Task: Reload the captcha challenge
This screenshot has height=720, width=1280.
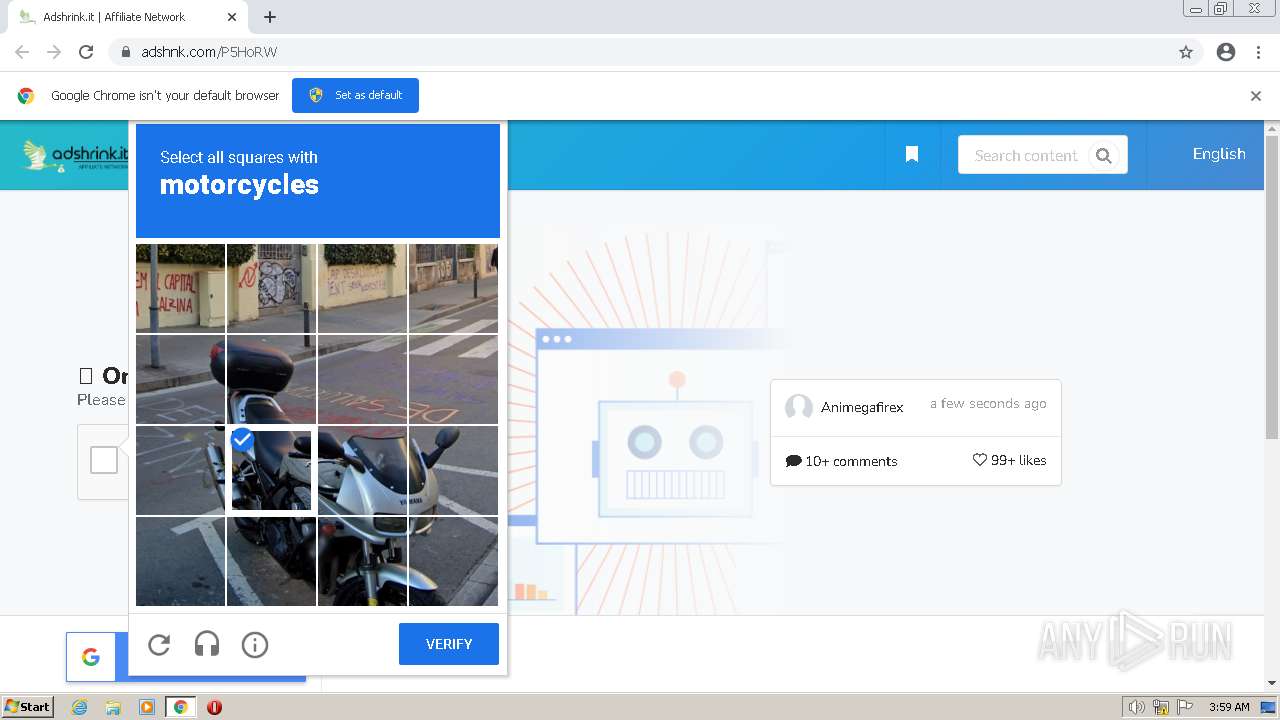Action: 159,645
